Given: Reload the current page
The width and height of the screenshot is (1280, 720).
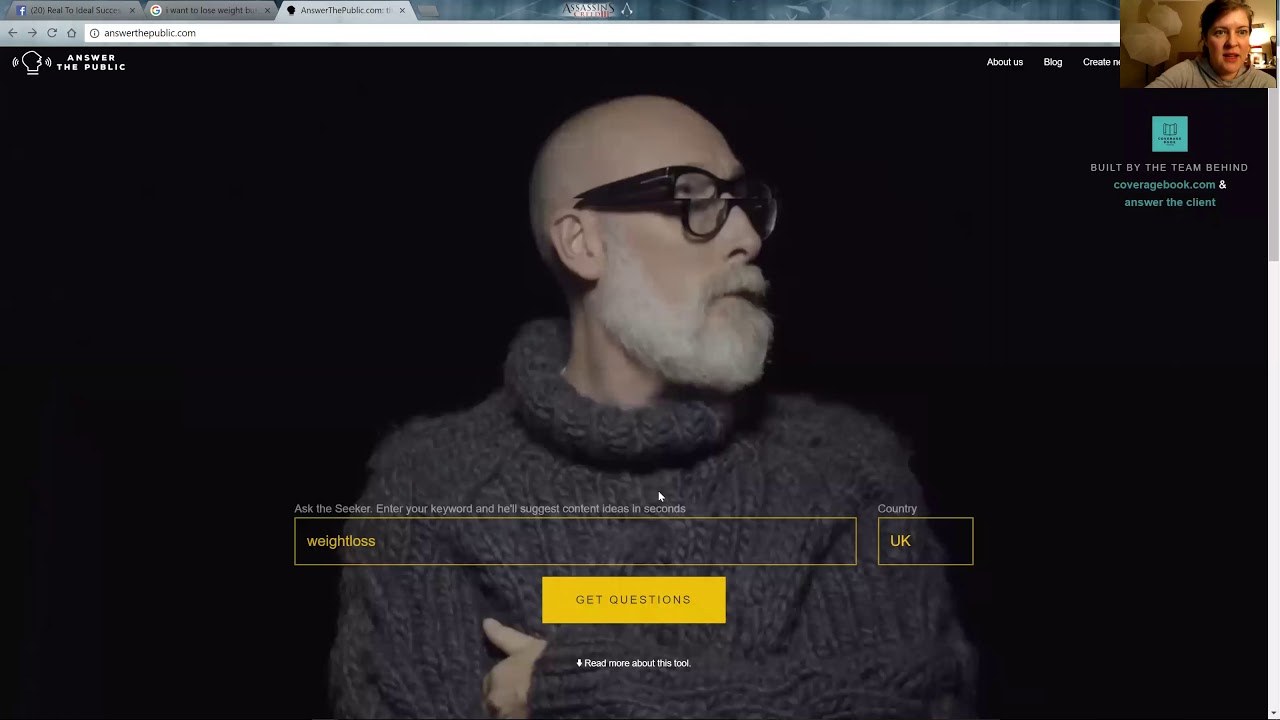Looking at the screenshot, I should (52, 33).
